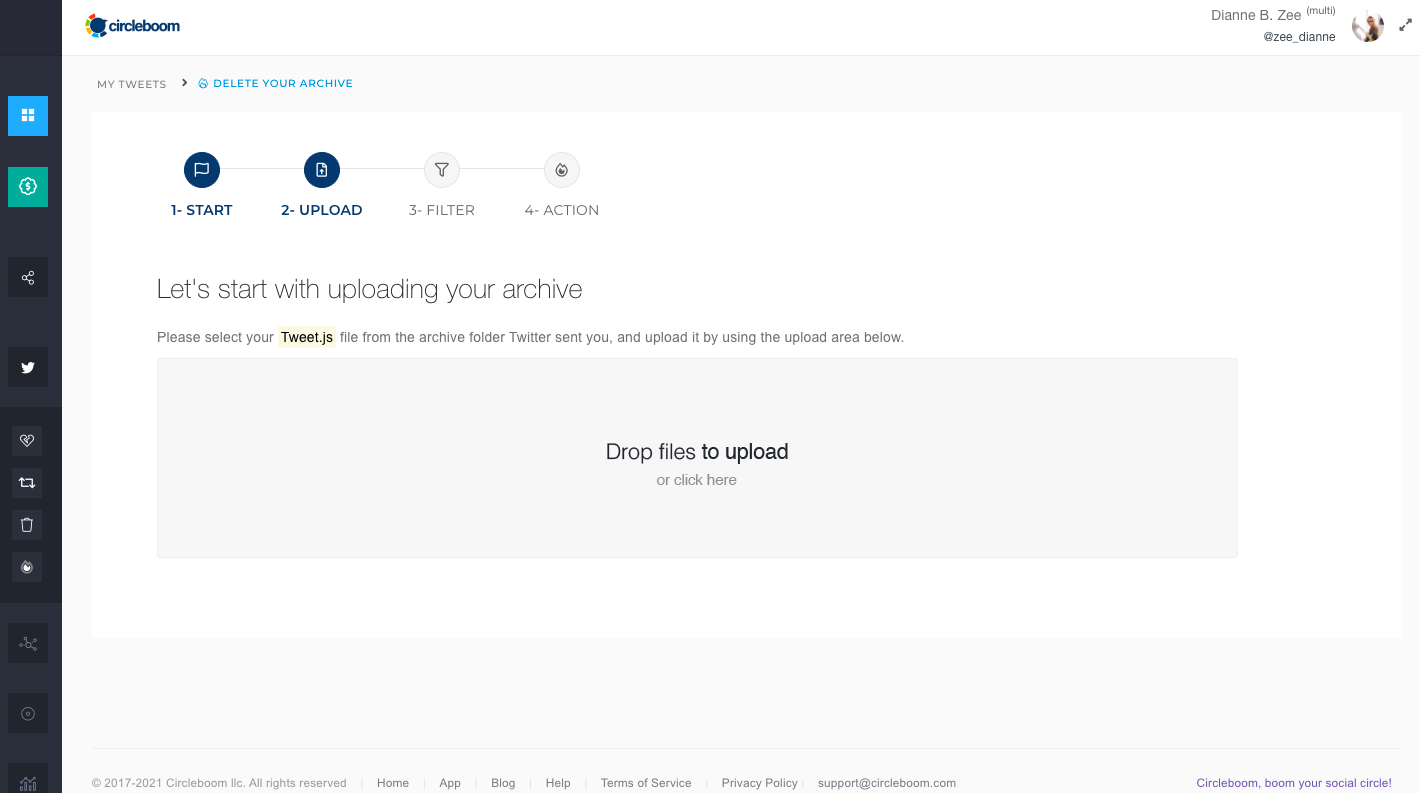Go back to MY TWEETS breadcrumb
Image resolution: width=1420 pixels, height=793 pixels.
(x=131, y=84)
